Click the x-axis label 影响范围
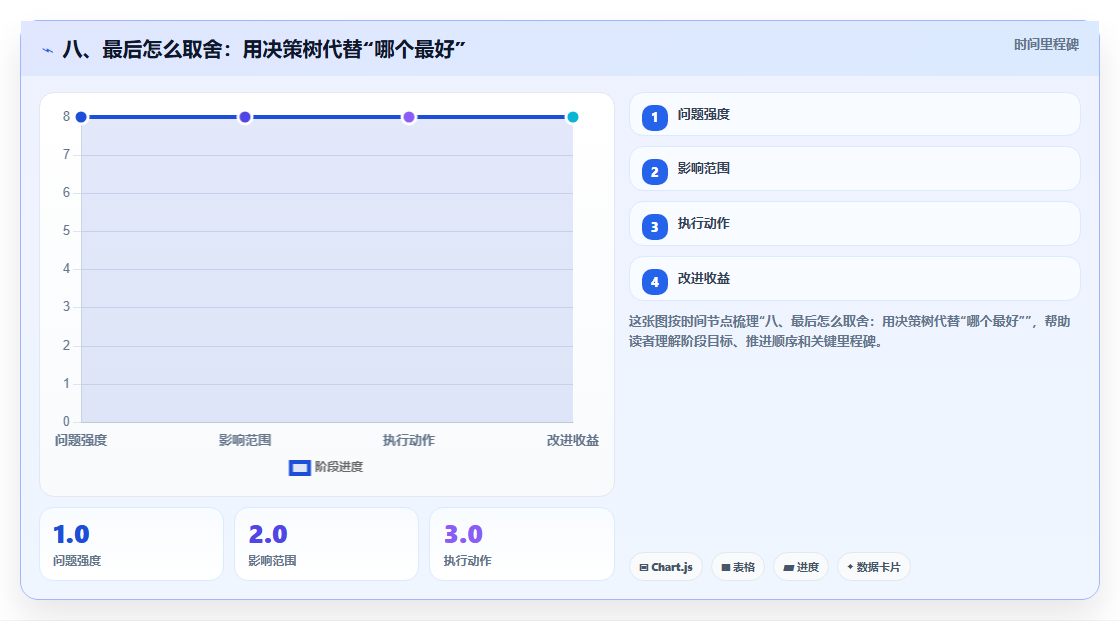Screen dimensions: 1120x621 [245, 440]
